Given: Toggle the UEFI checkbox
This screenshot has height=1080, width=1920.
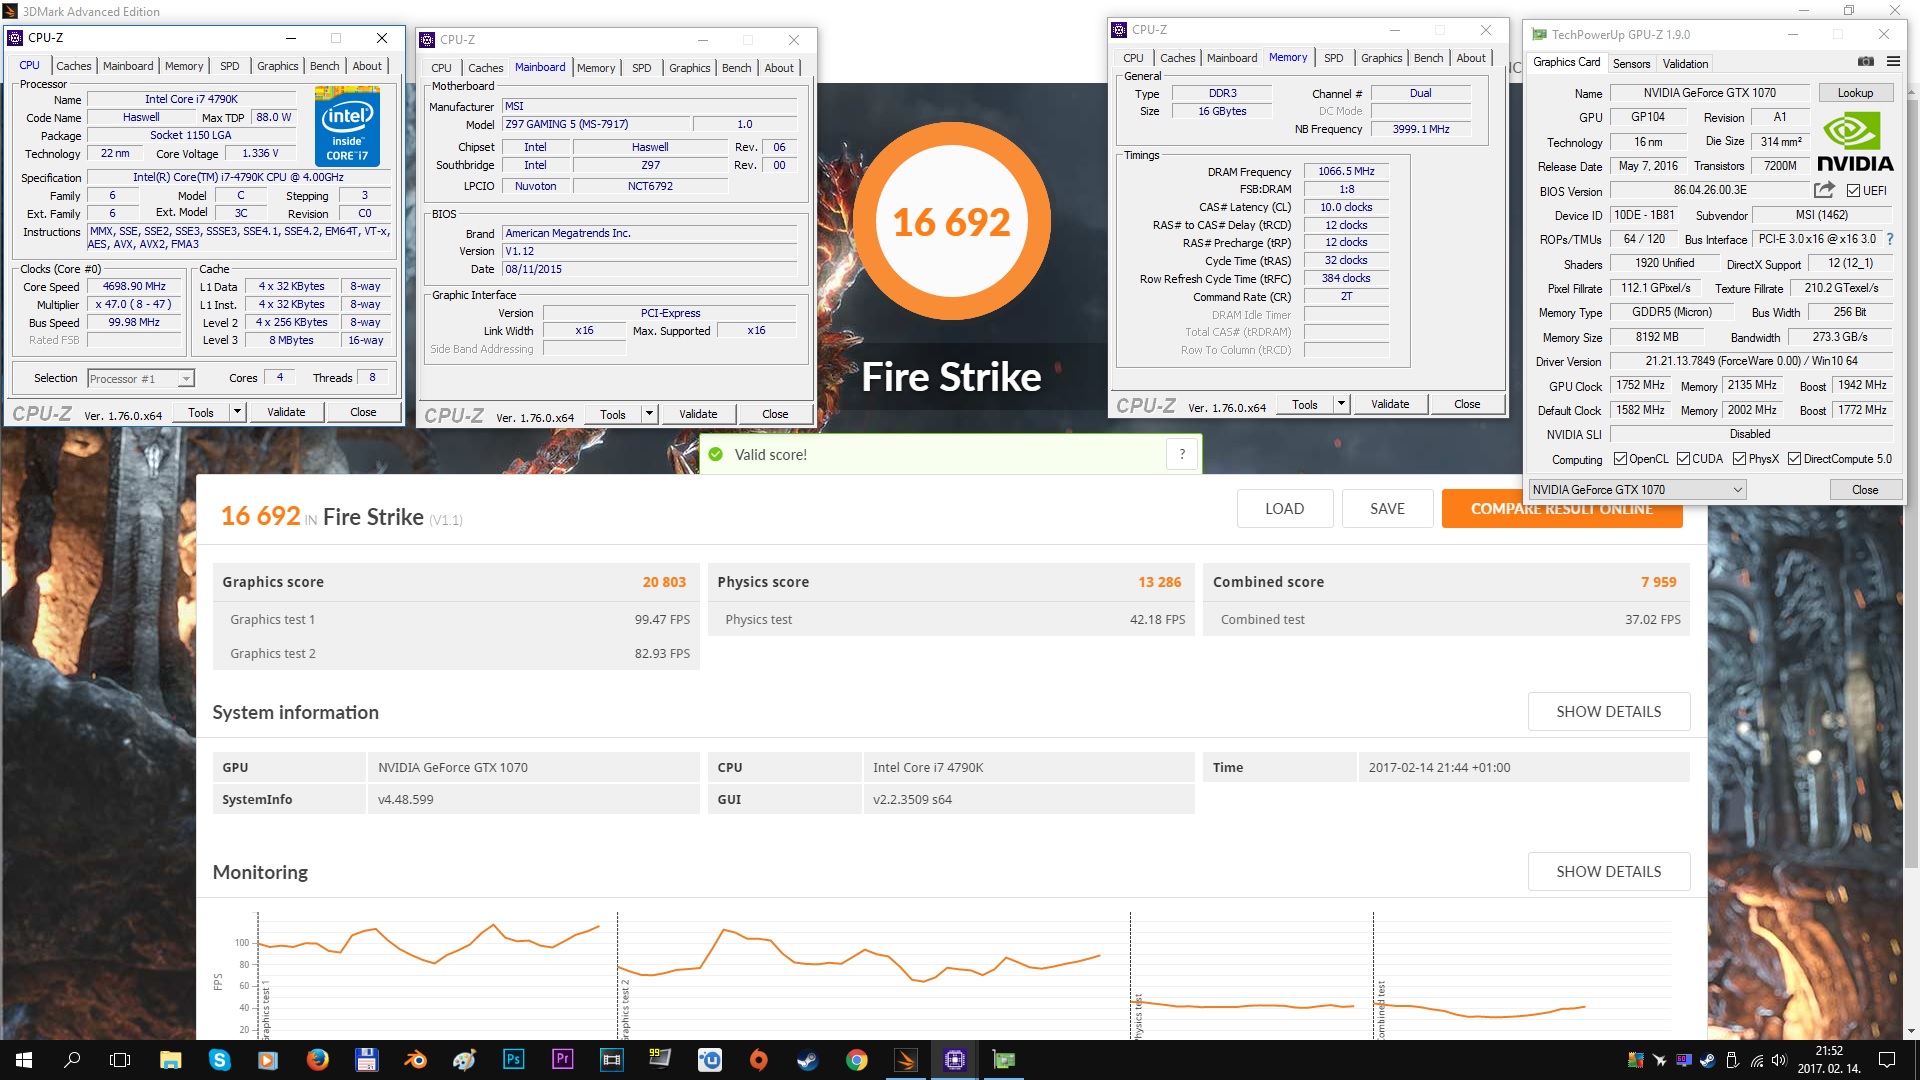Looking at the screenshot, I should click(1853, 191).
